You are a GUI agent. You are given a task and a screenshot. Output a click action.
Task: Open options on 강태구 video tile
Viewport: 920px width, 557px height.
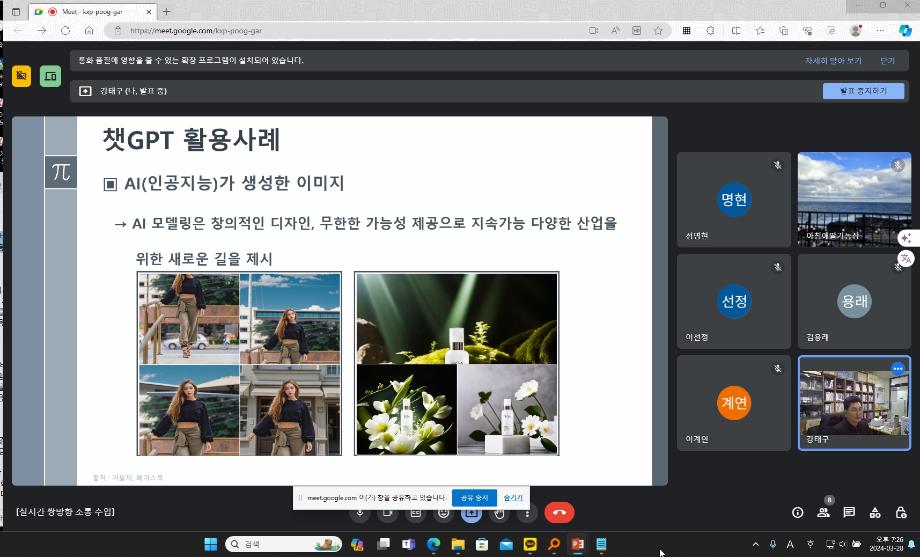click(x=898, y=369)
